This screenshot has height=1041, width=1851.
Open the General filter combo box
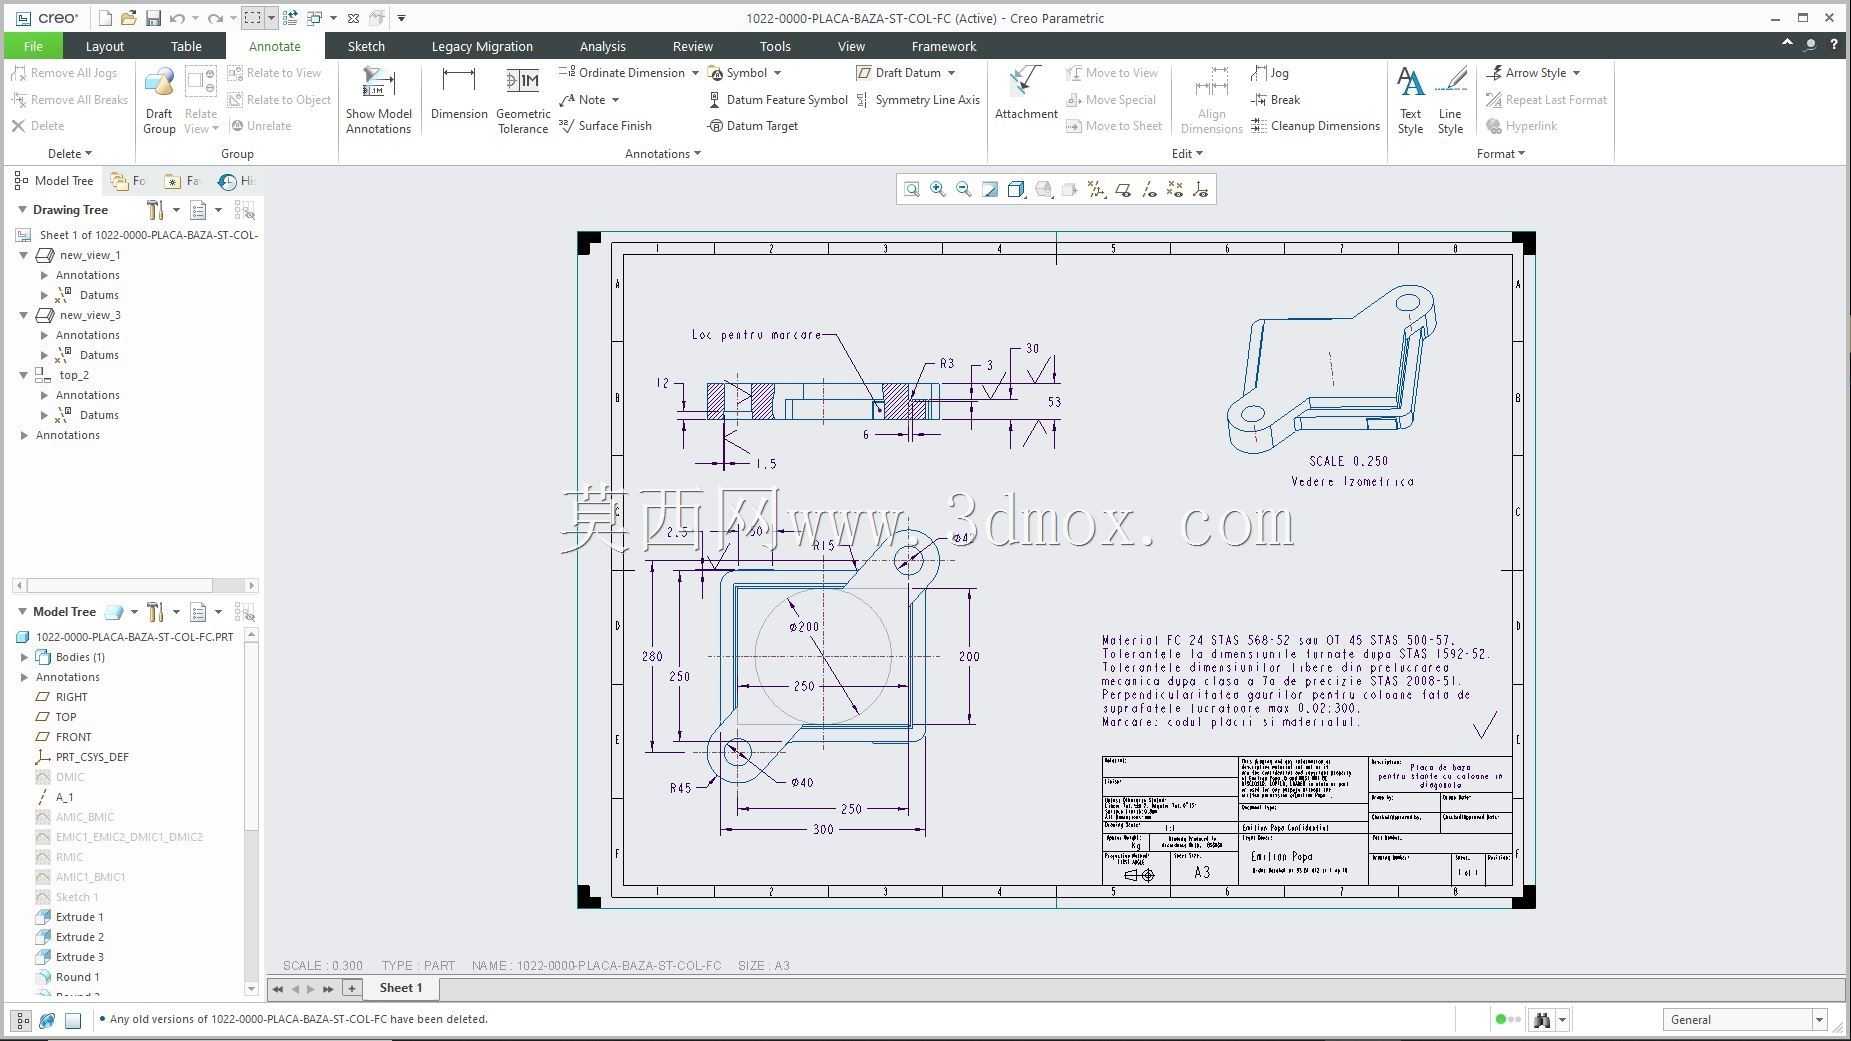tap(1745, 1020)
